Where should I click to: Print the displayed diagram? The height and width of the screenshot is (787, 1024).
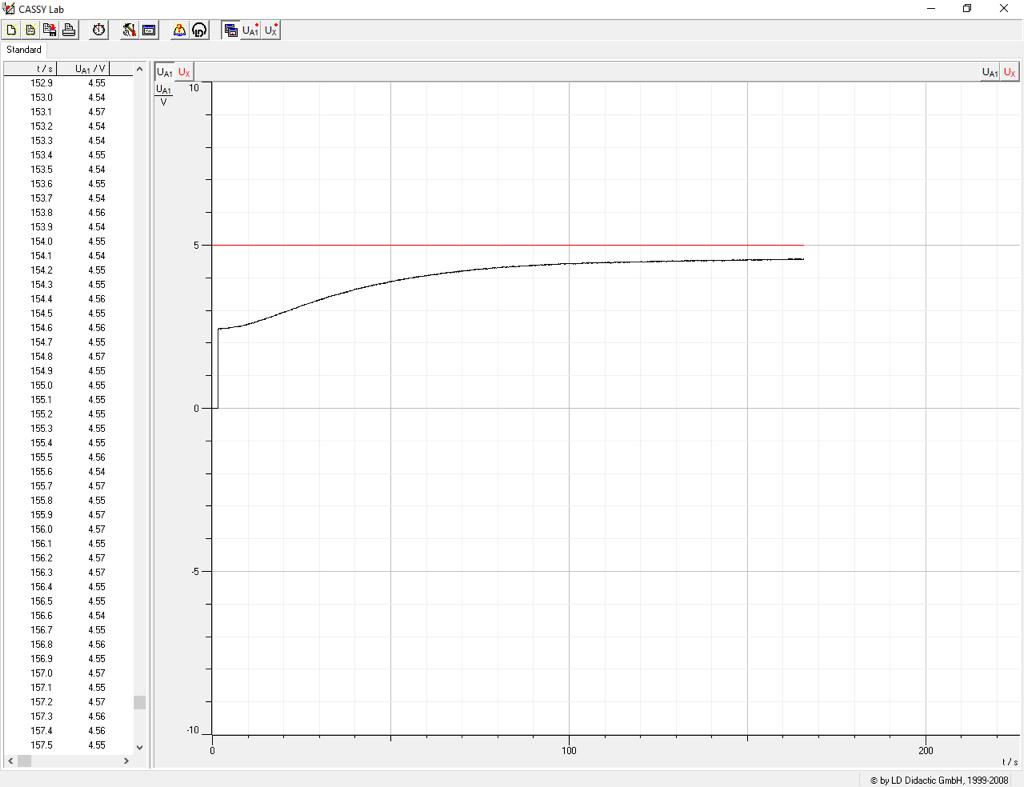66,30
